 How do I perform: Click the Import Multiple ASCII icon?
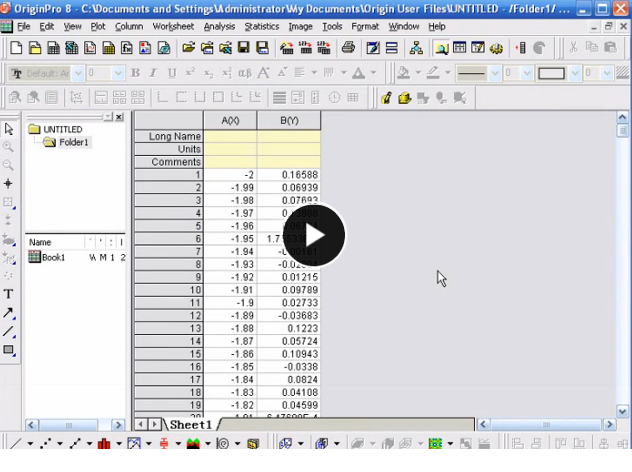pos(324,48)
